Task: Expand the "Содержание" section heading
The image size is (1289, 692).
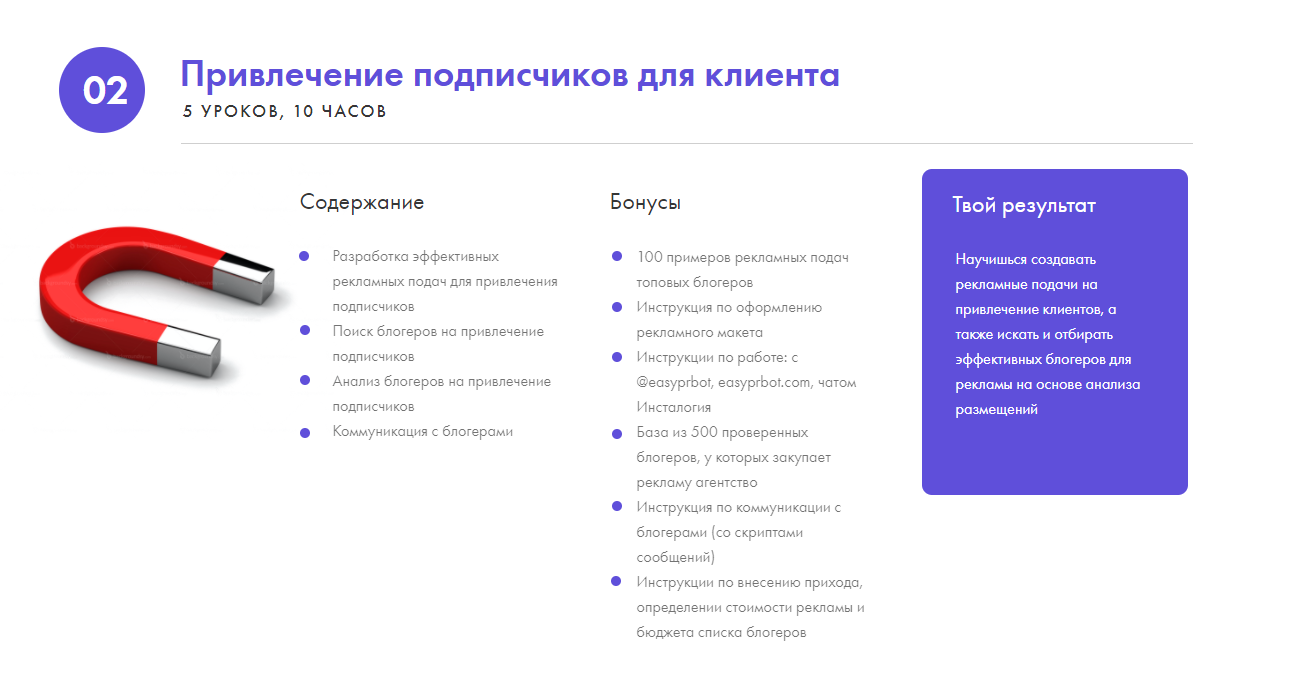Action: (362, 202)
